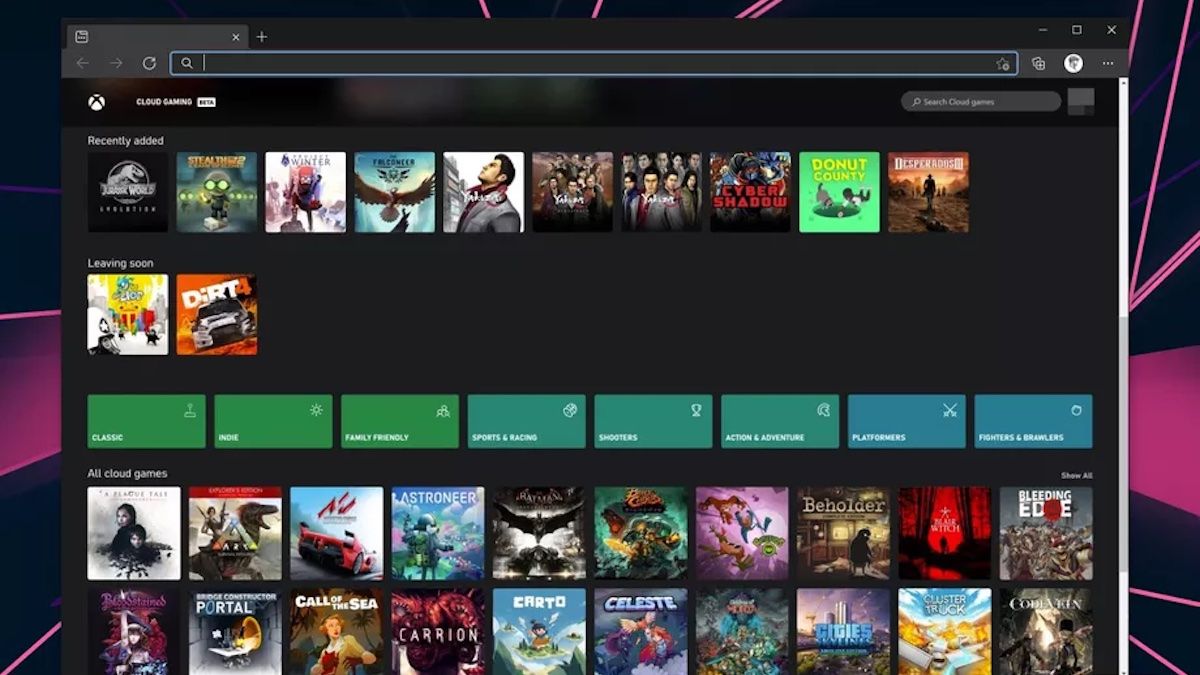
Task: Open the ARK Explorer's Edition tile
Action: click(235, 533)
